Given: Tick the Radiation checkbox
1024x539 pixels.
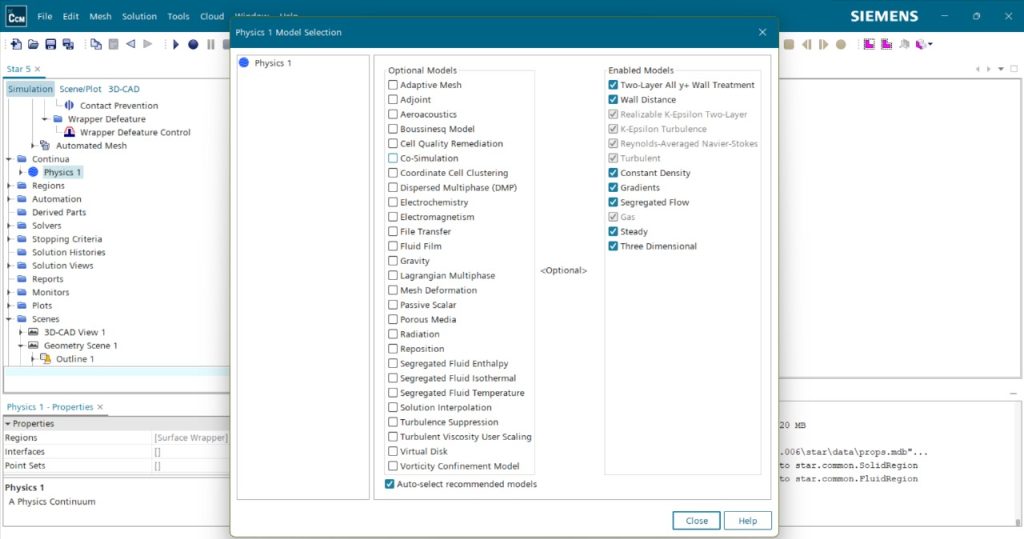Looking at the screenshot, I should (393, 334).
